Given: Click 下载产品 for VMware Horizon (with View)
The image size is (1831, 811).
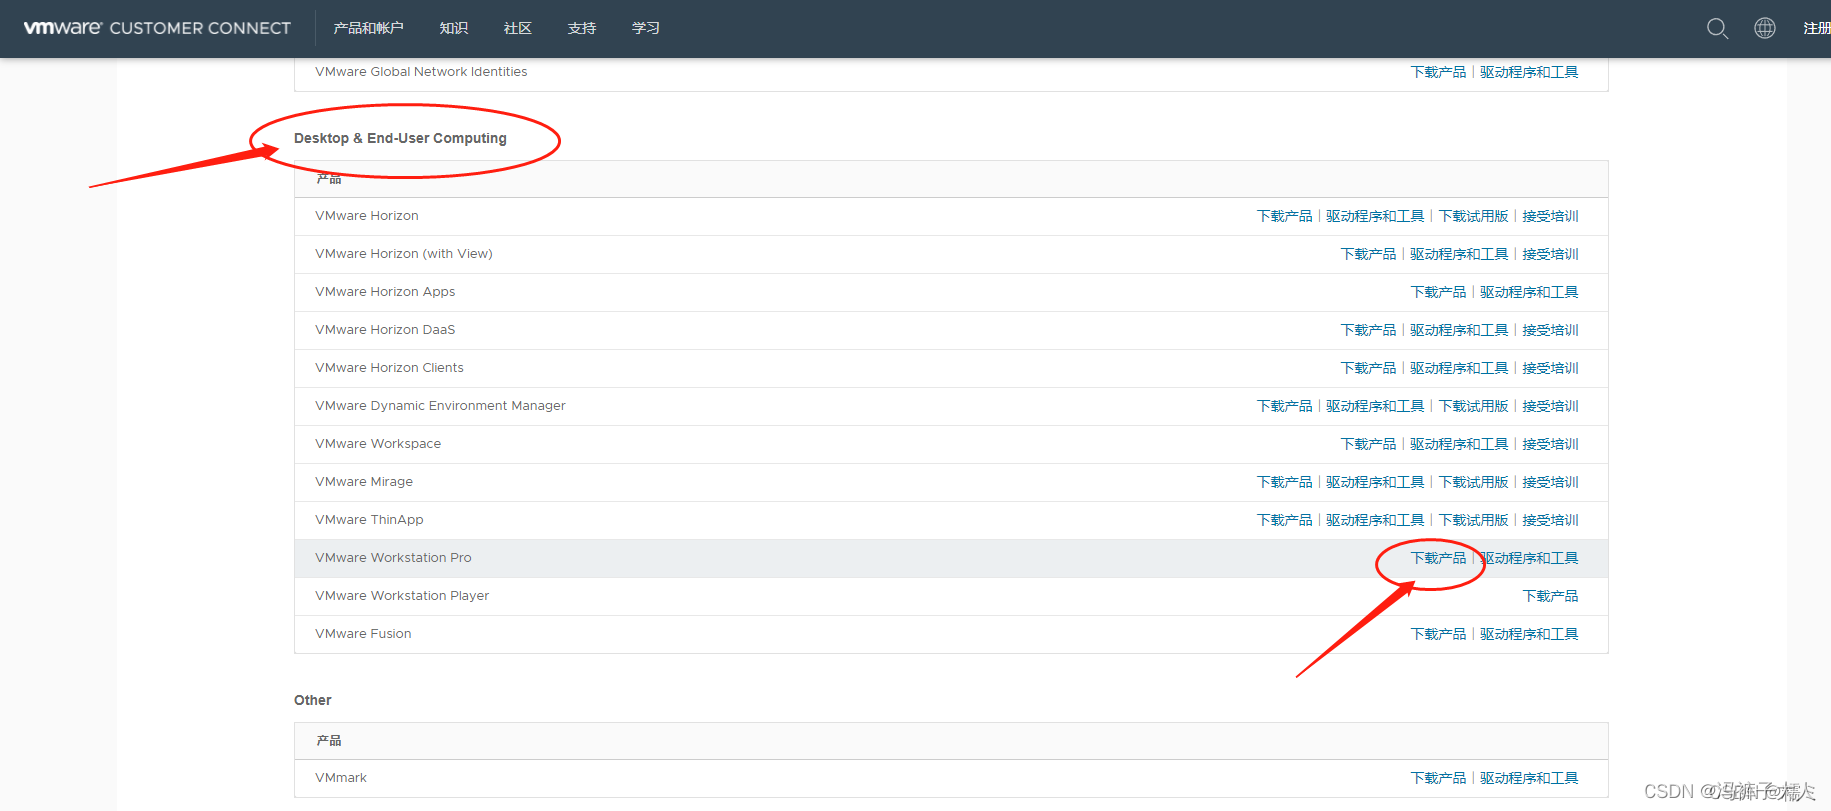Looking at the screenshot, I should pos(1368,254).
